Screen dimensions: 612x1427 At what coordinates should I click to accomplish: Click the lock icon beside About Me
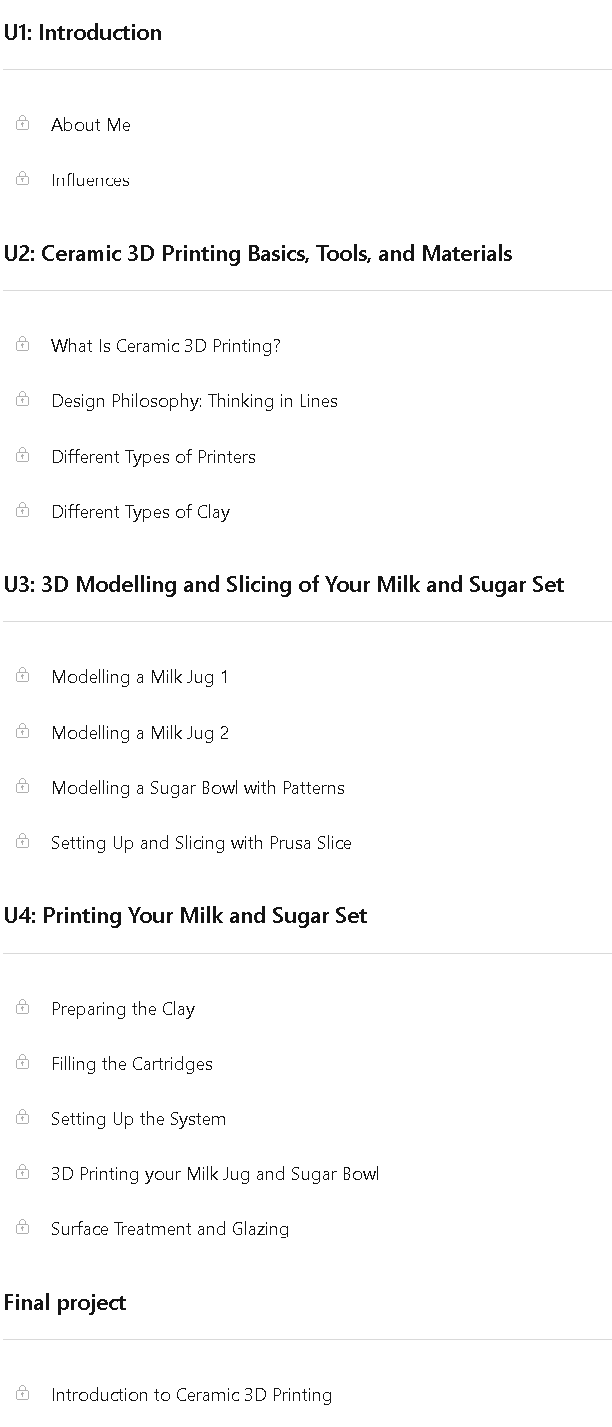pyautogui.click(x=22, y=123)
